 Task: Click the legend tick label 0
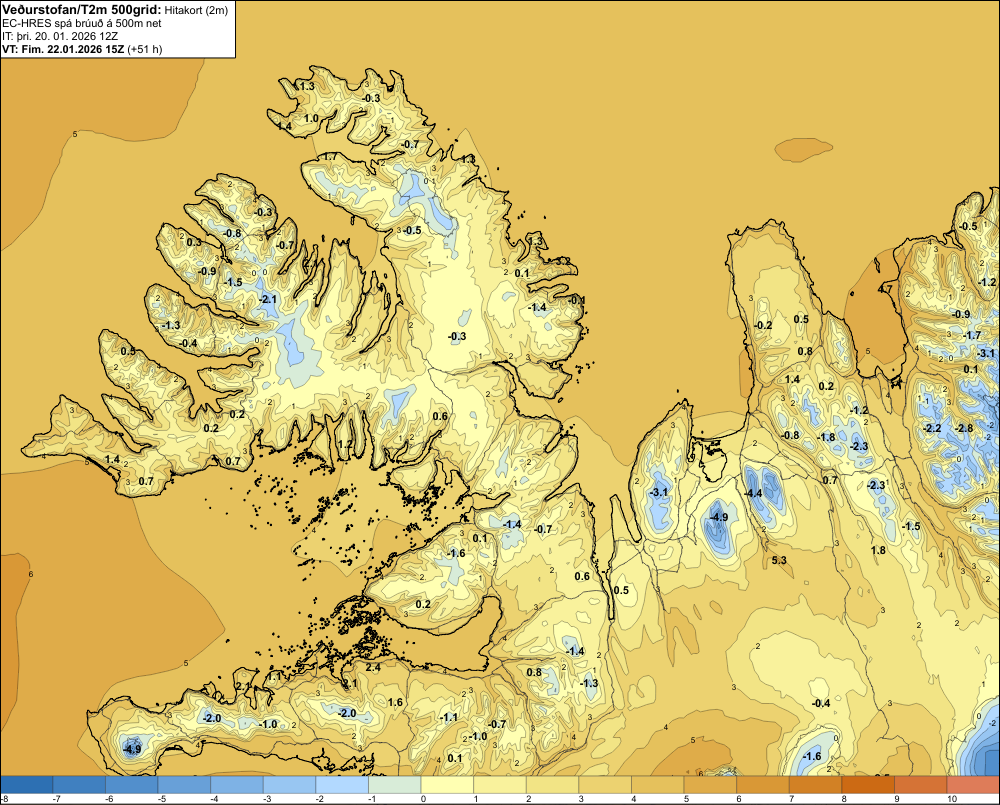pos(424,799)
